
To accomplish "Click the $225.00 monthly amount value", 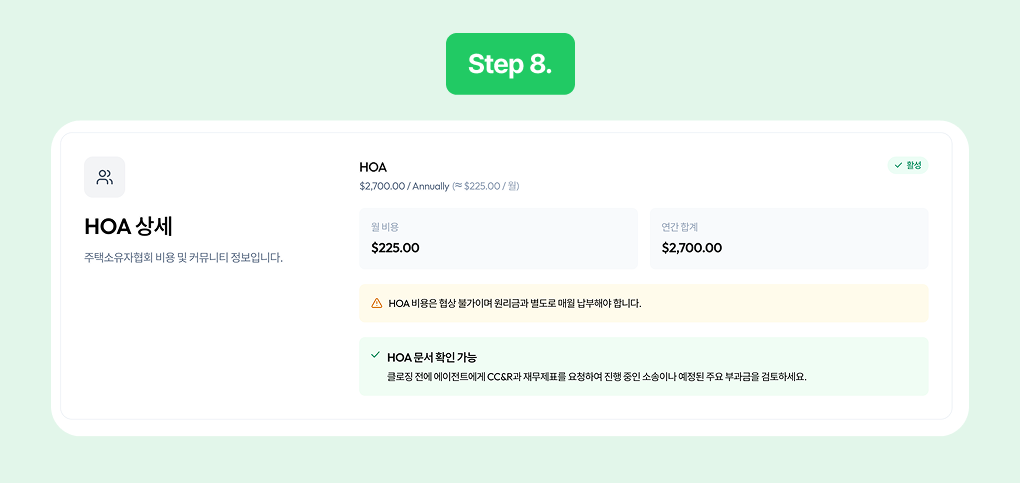I will pyautogui.click(x=395, y=247).
